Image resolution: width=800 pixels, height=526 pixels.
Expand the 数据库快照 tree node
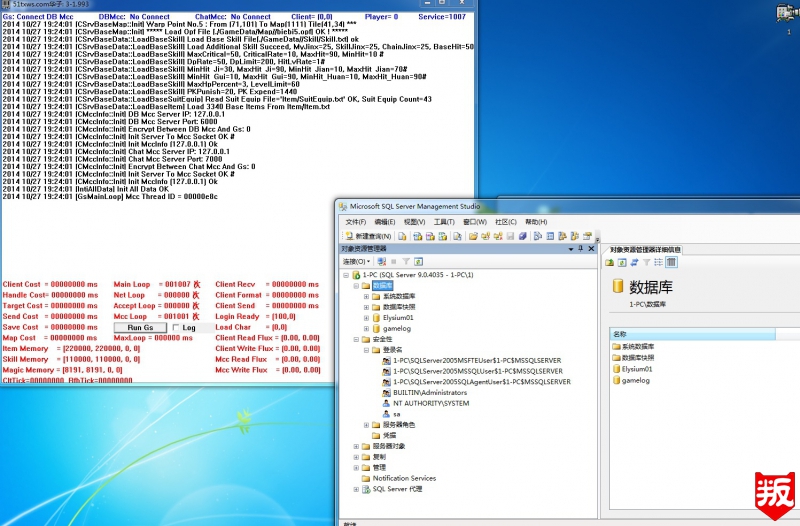366,307
